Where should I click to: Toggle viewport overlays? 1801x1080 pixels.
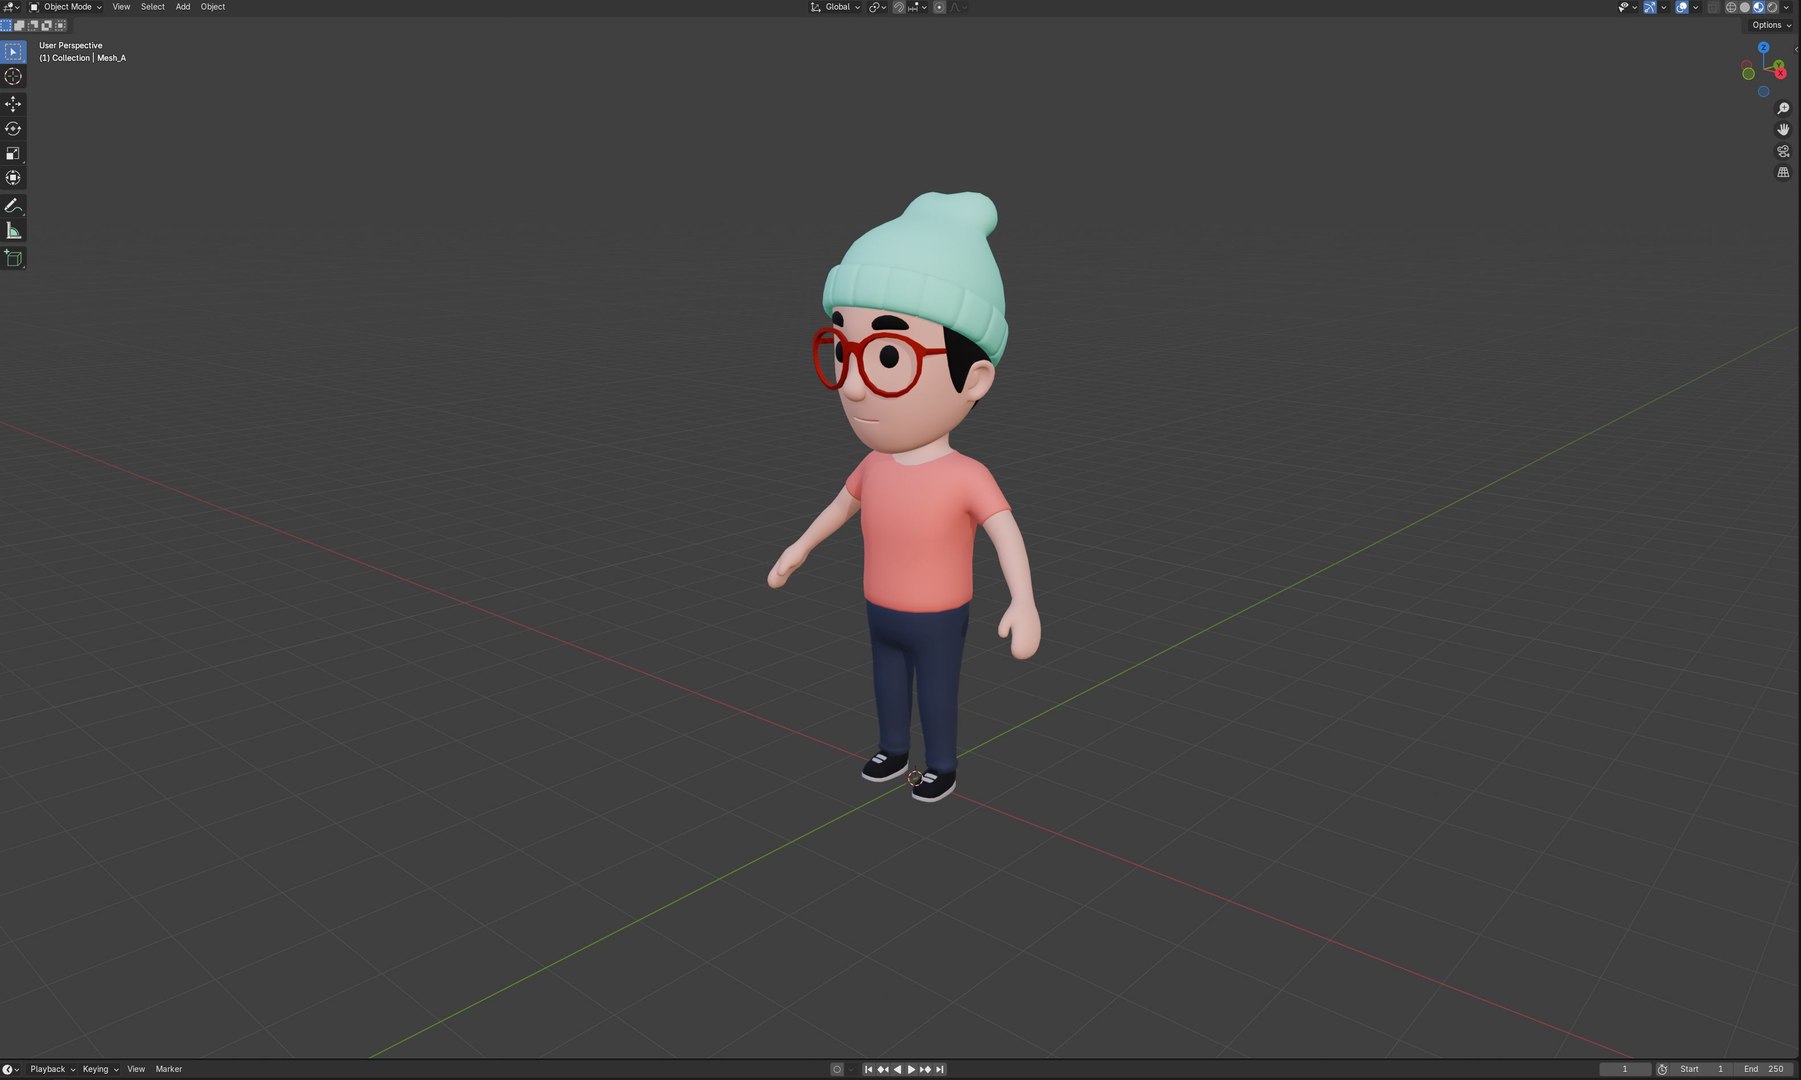[x=1682, y=7]
